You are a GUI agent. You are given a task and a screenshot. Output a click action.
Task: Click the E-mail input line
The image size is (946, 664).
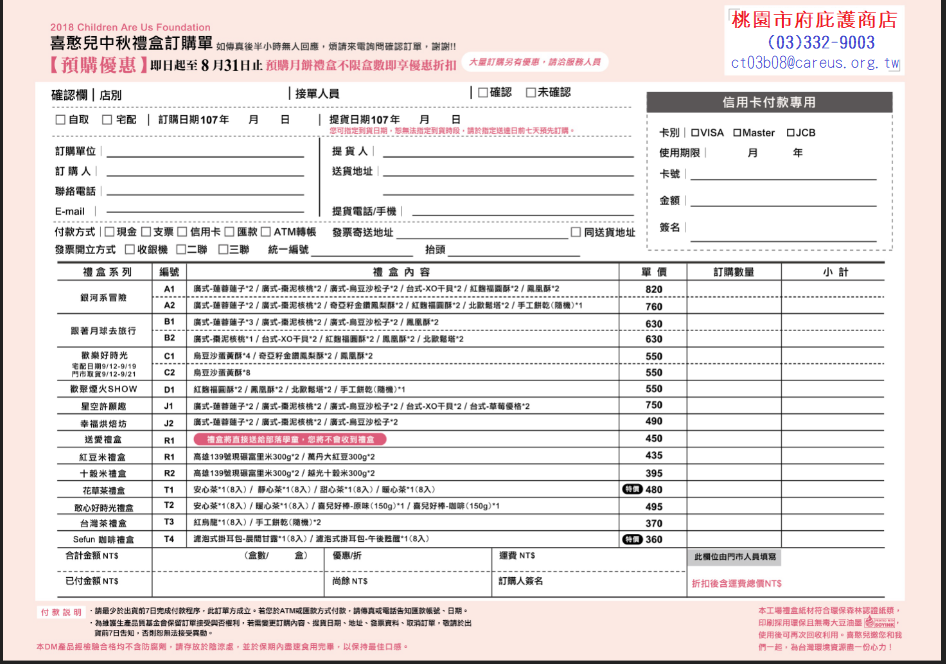click(205, 212)
